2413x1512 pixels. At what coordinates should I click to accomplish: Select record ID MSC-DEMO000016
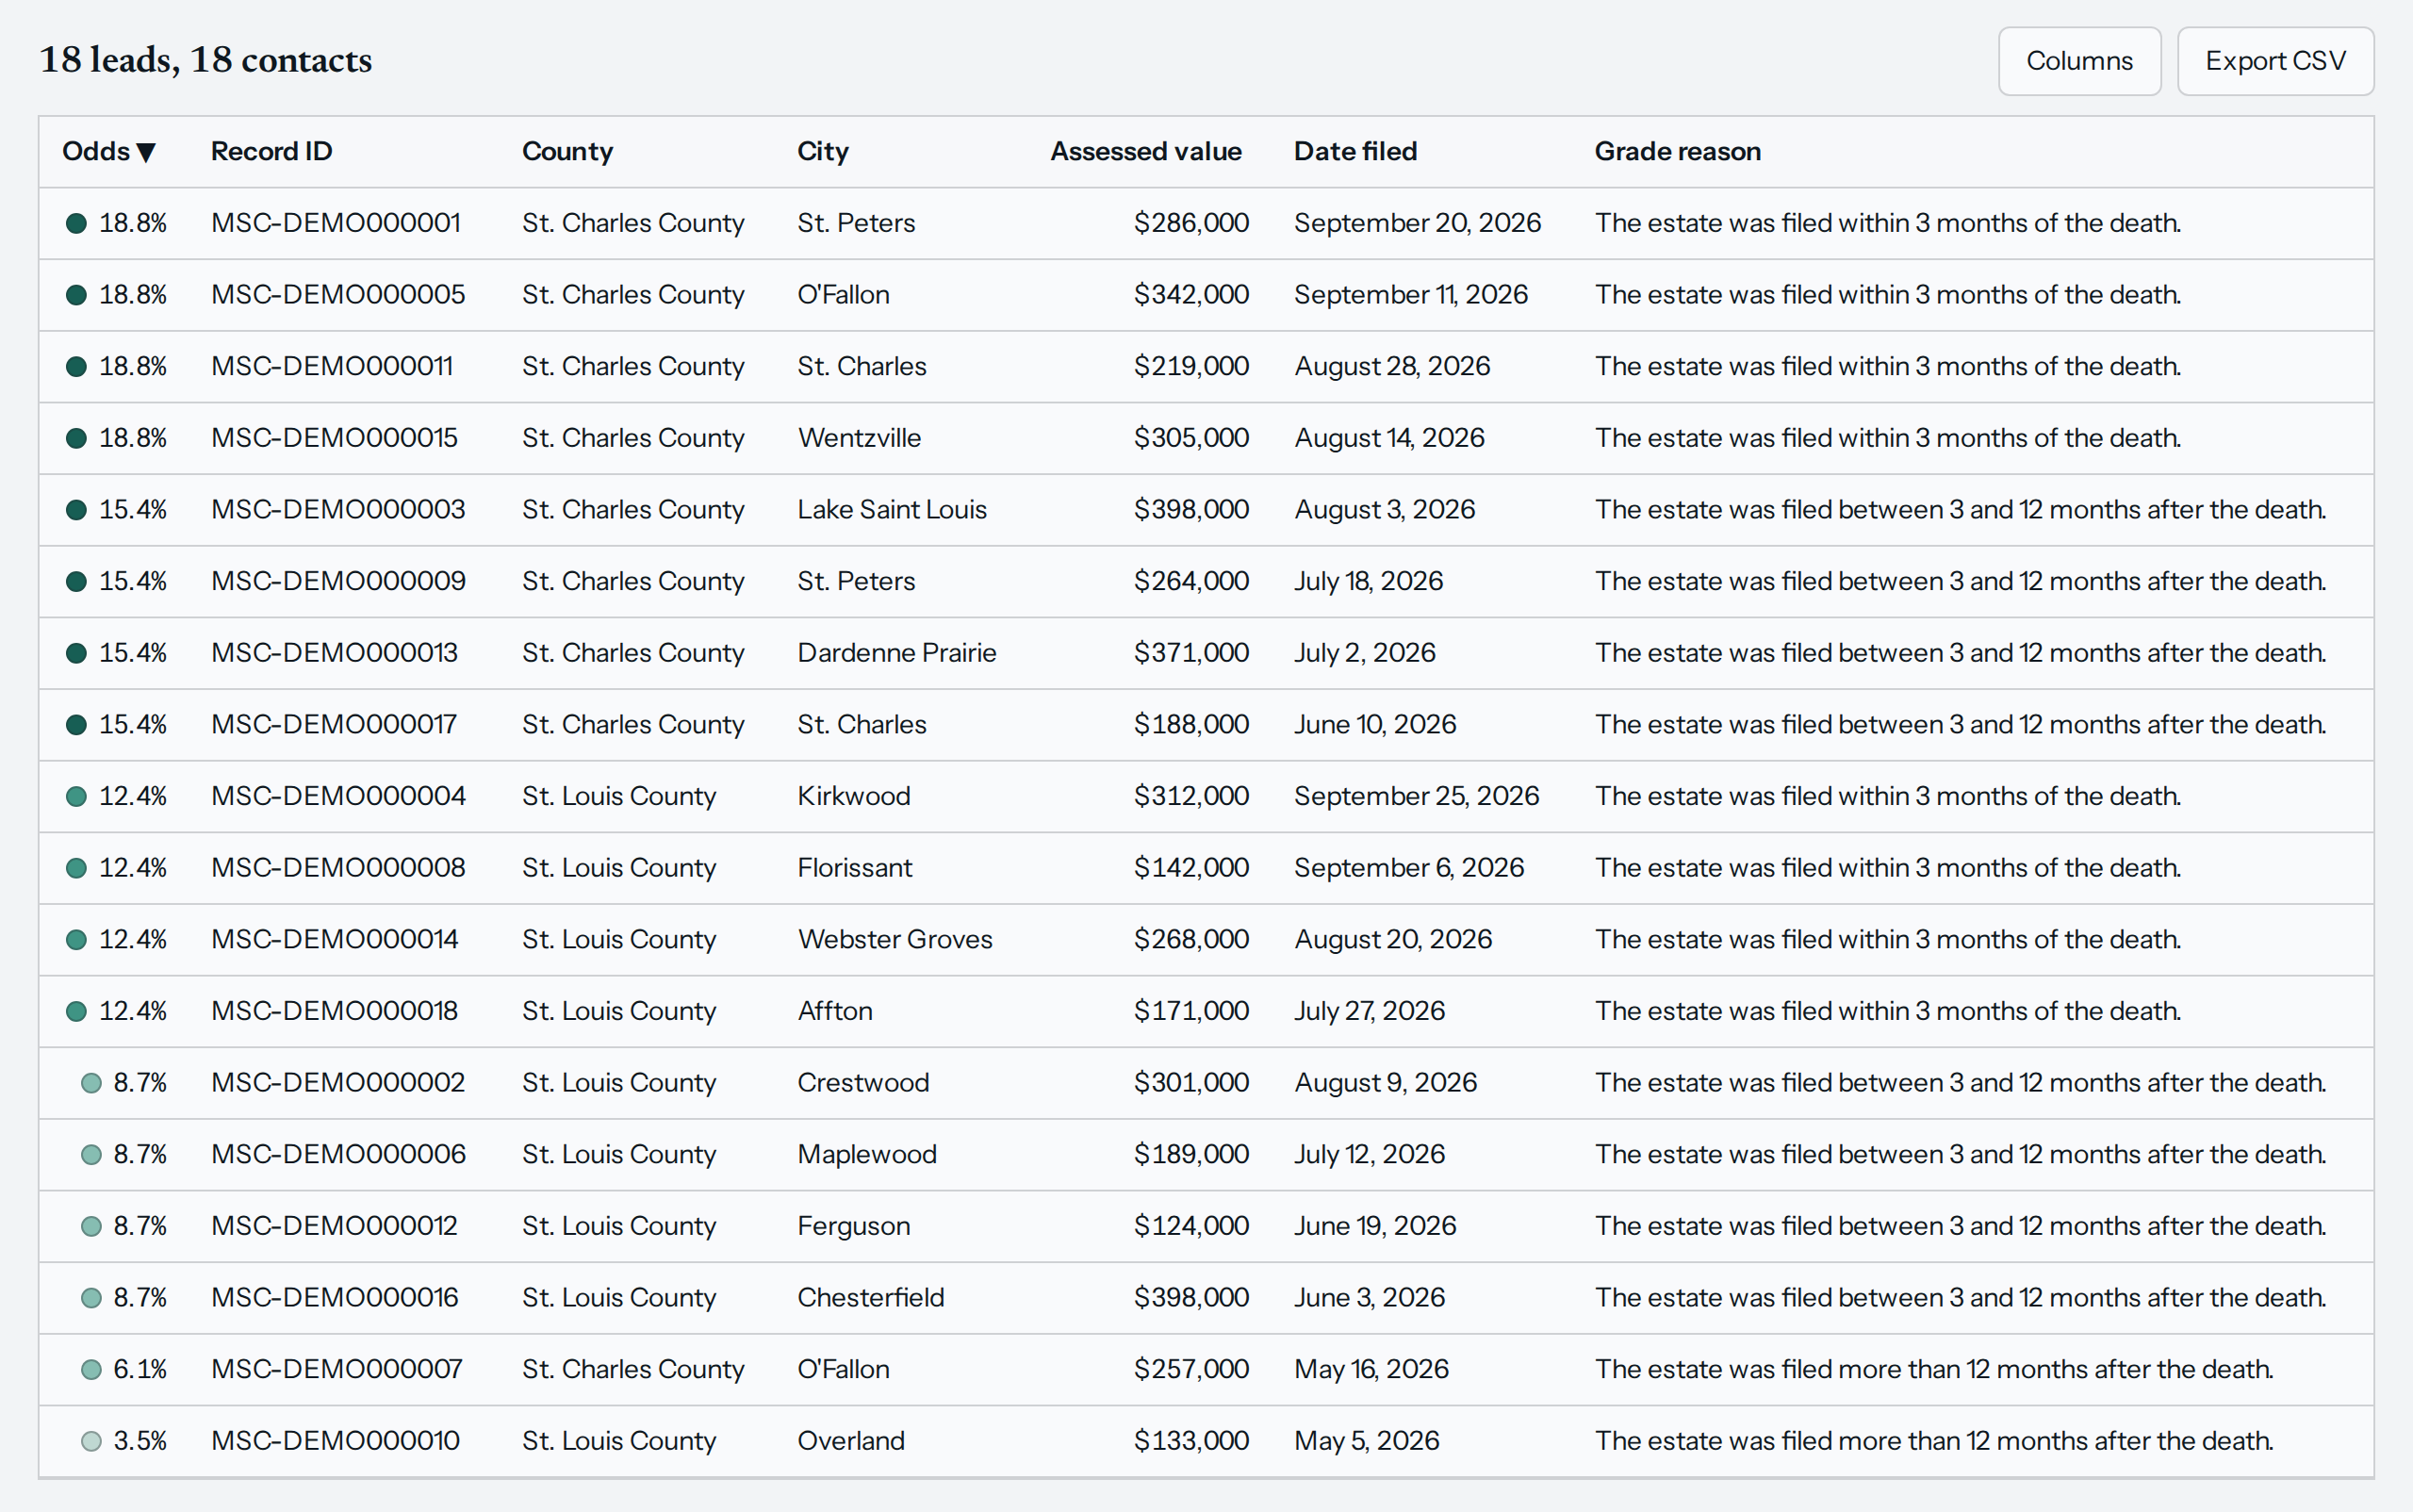(334, 1298)
